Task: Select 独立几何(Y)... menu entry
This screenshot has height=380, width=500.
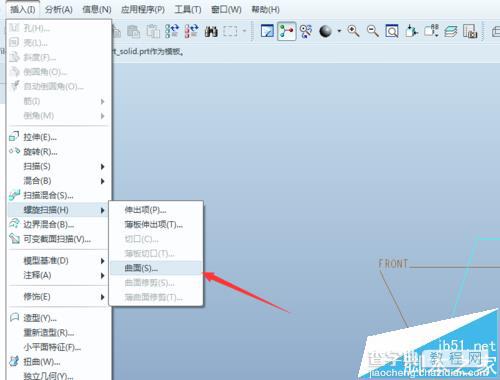Action: (58, 376)
